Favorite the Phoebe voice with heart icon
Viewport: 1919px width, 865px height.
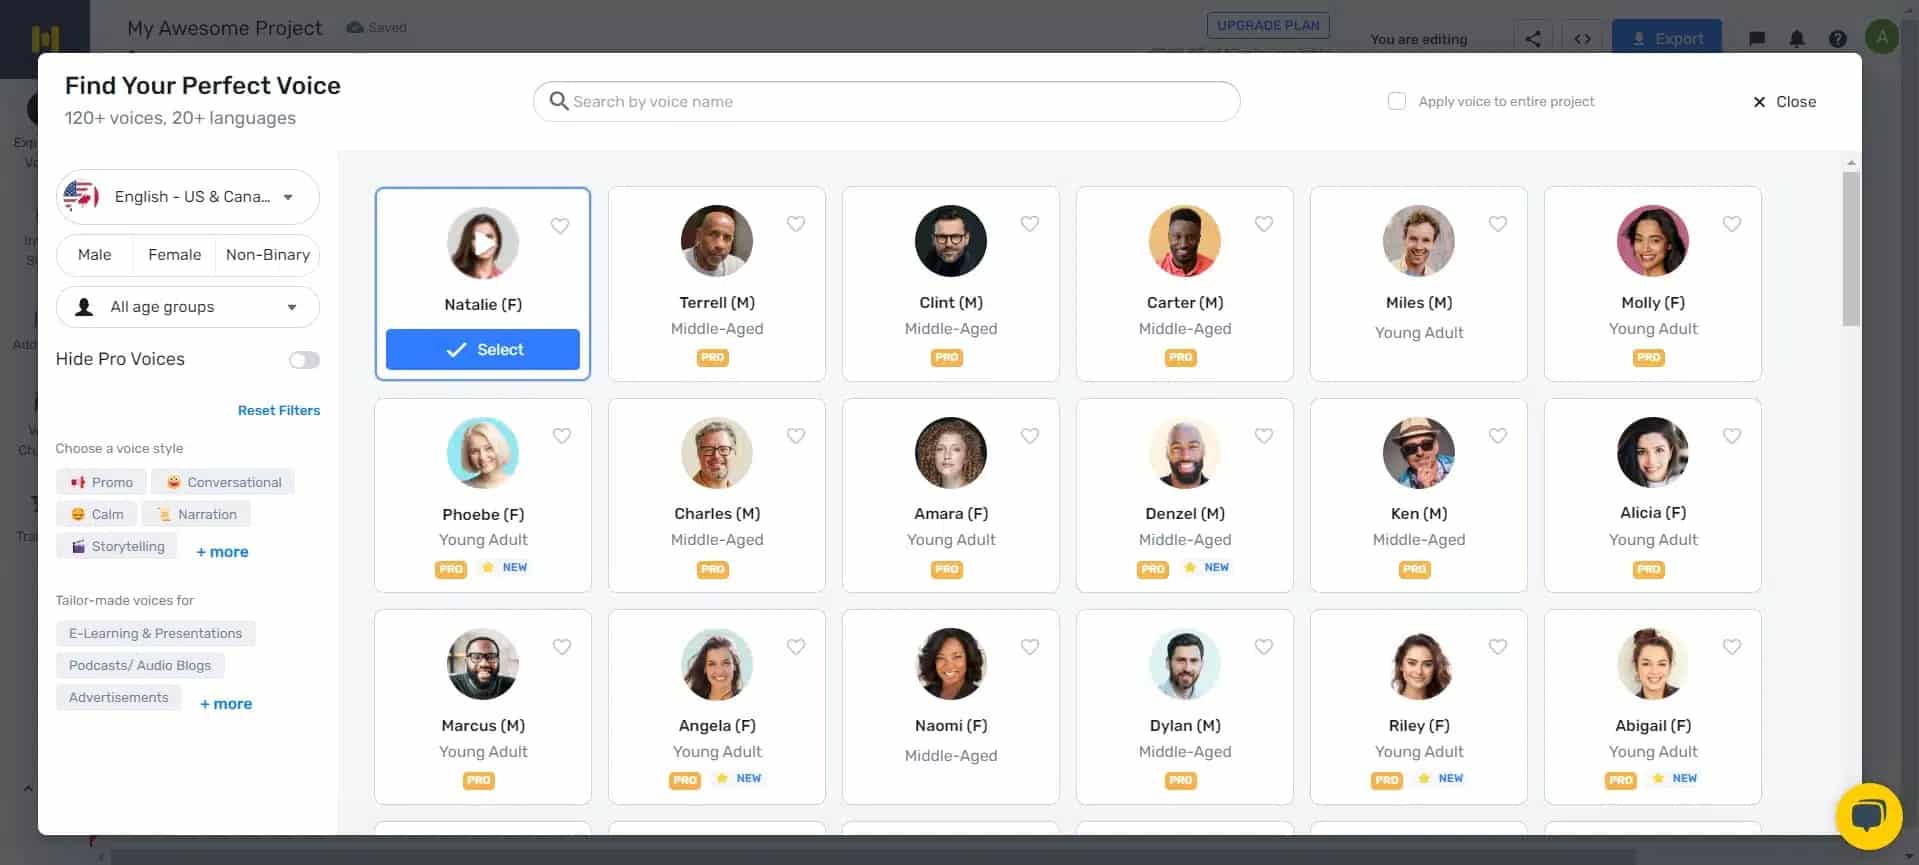[562, 436]
